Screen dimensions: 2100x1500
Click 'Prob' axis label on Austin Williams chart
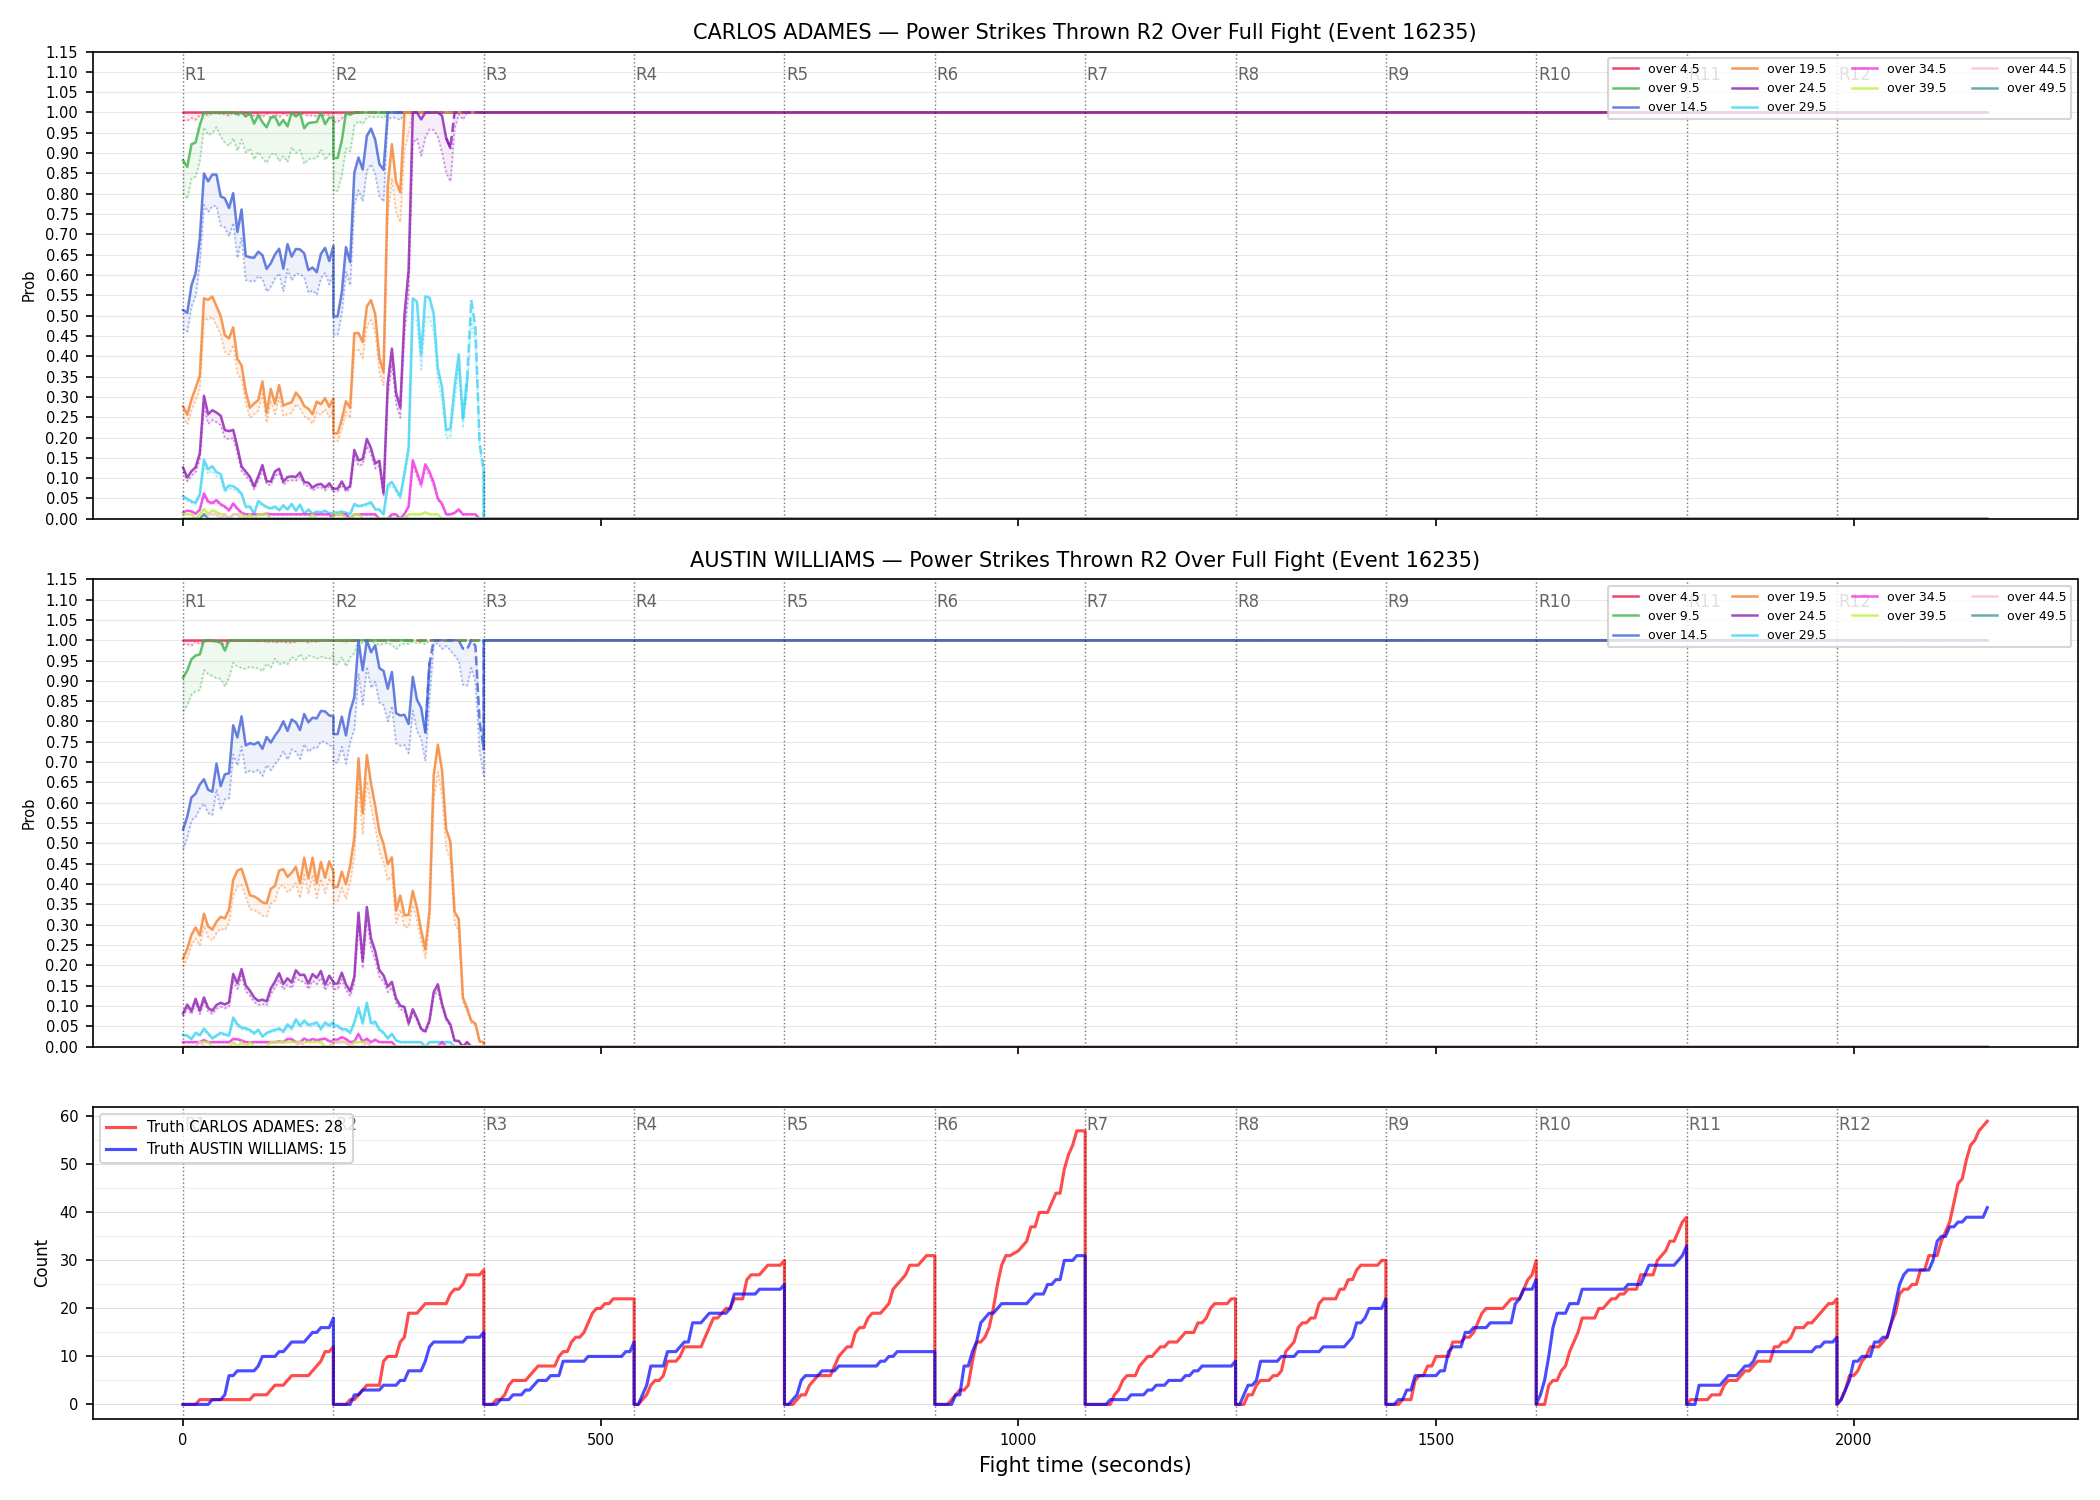29,814
